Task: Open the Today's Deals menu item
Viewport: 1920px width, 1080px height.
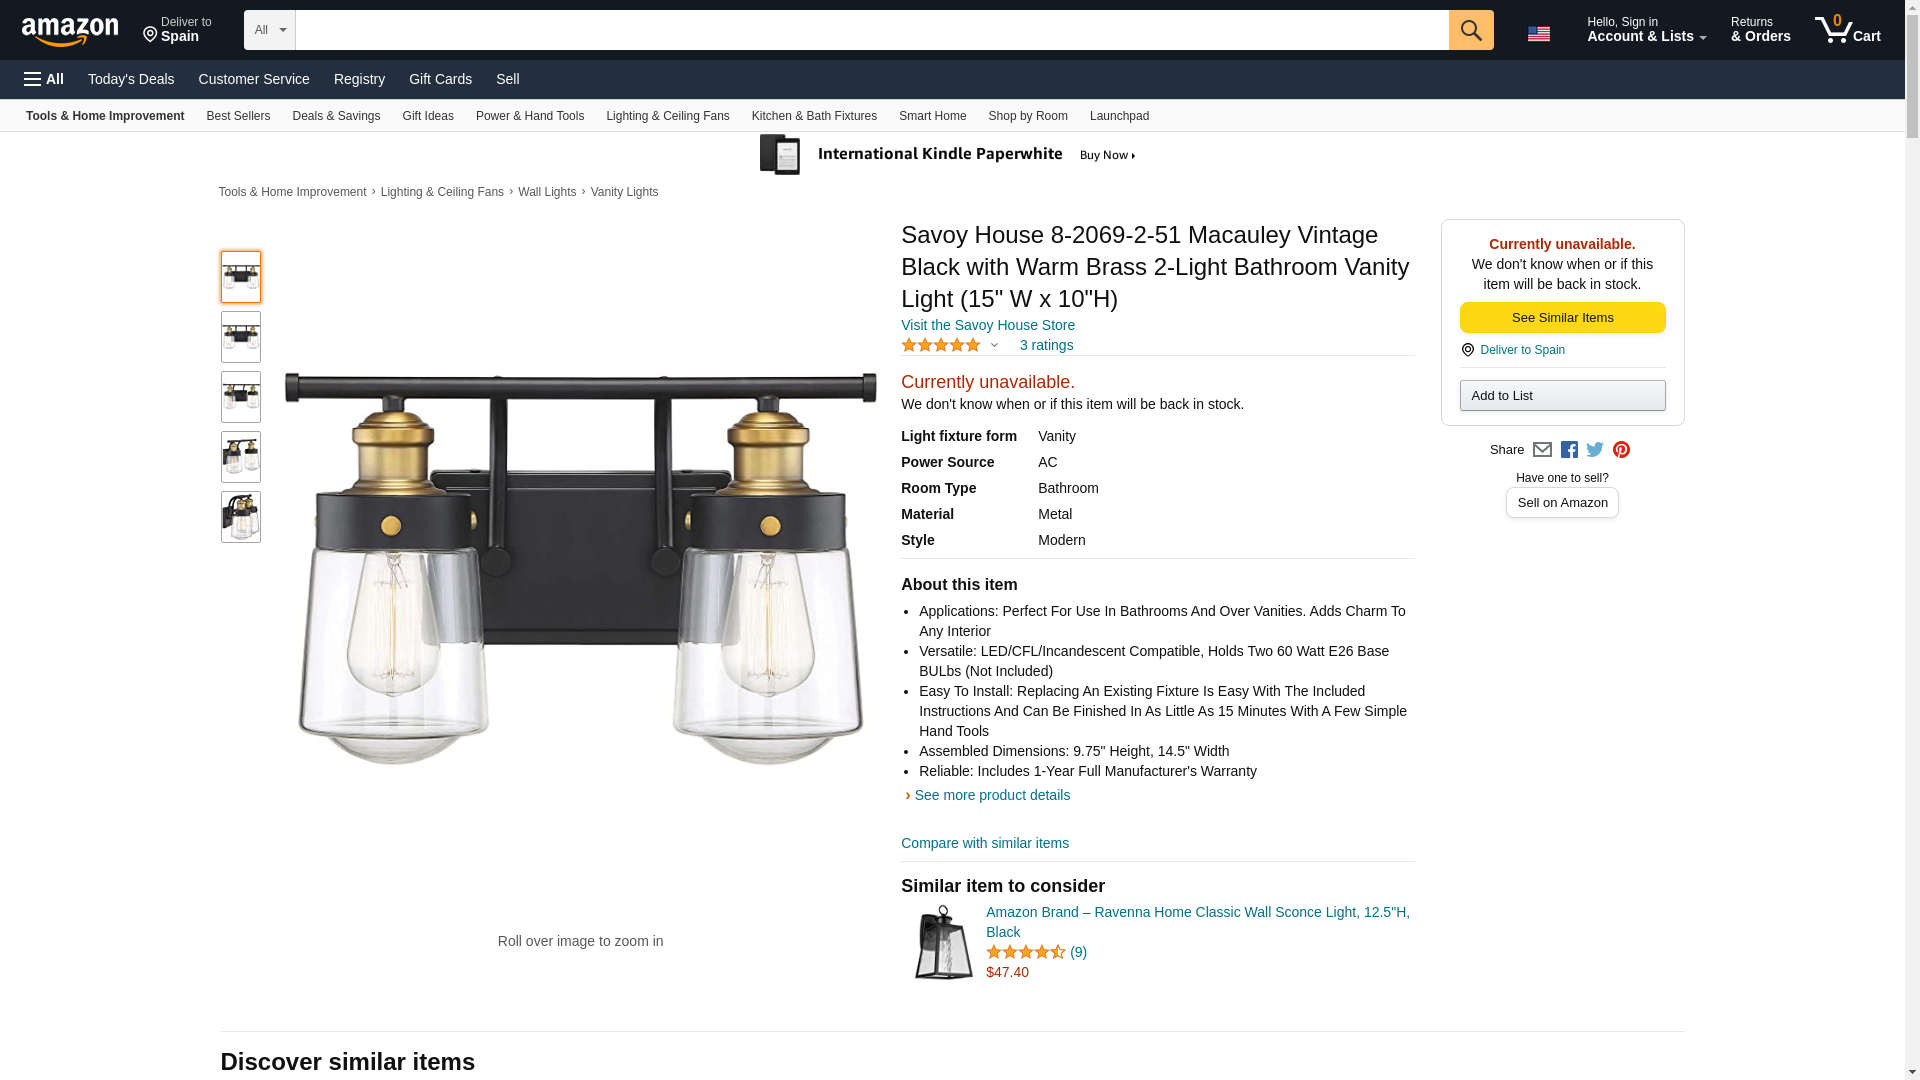Action: pos(131,79)
